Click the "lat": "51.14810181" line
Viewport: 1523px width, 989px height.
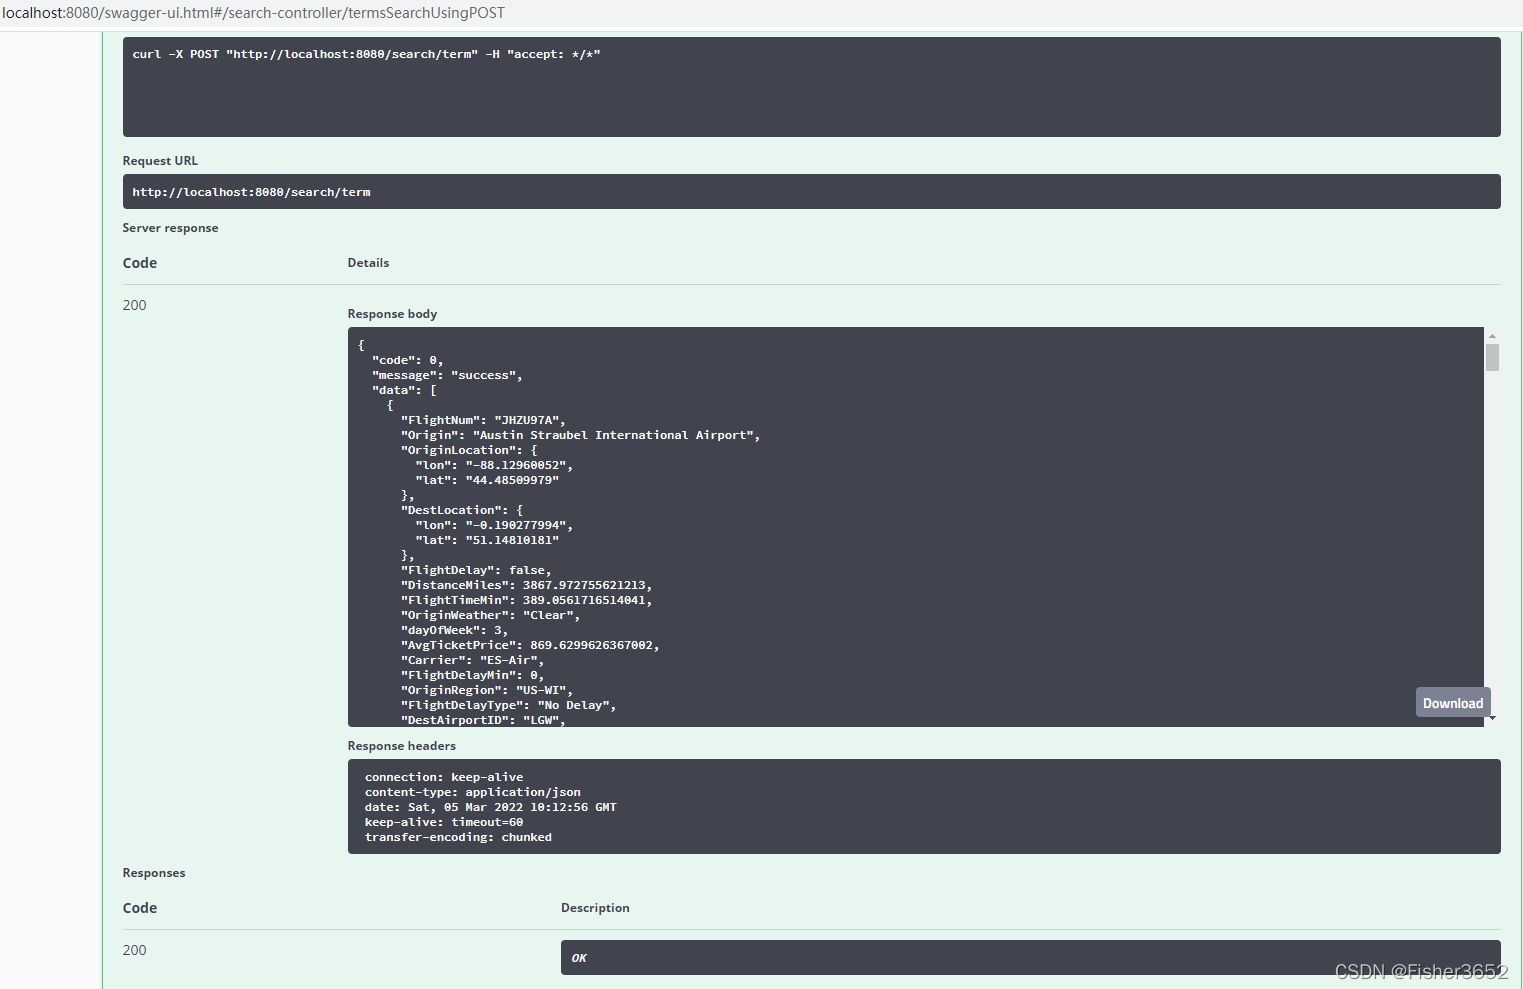tap(487, 540)
